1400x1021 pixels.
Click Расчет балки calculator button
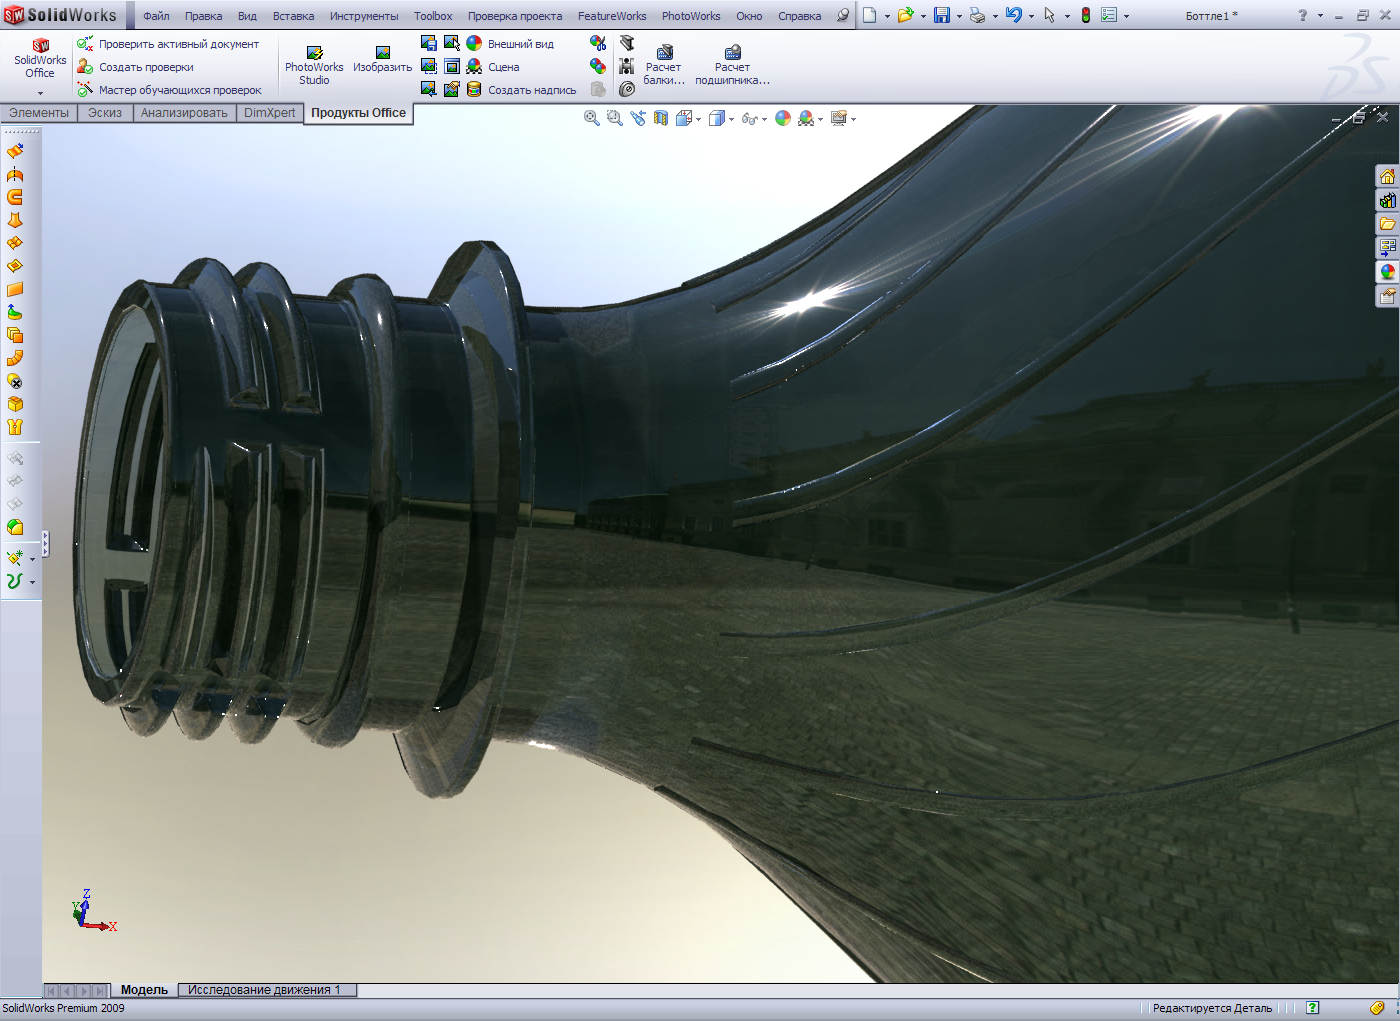[664, 66]
